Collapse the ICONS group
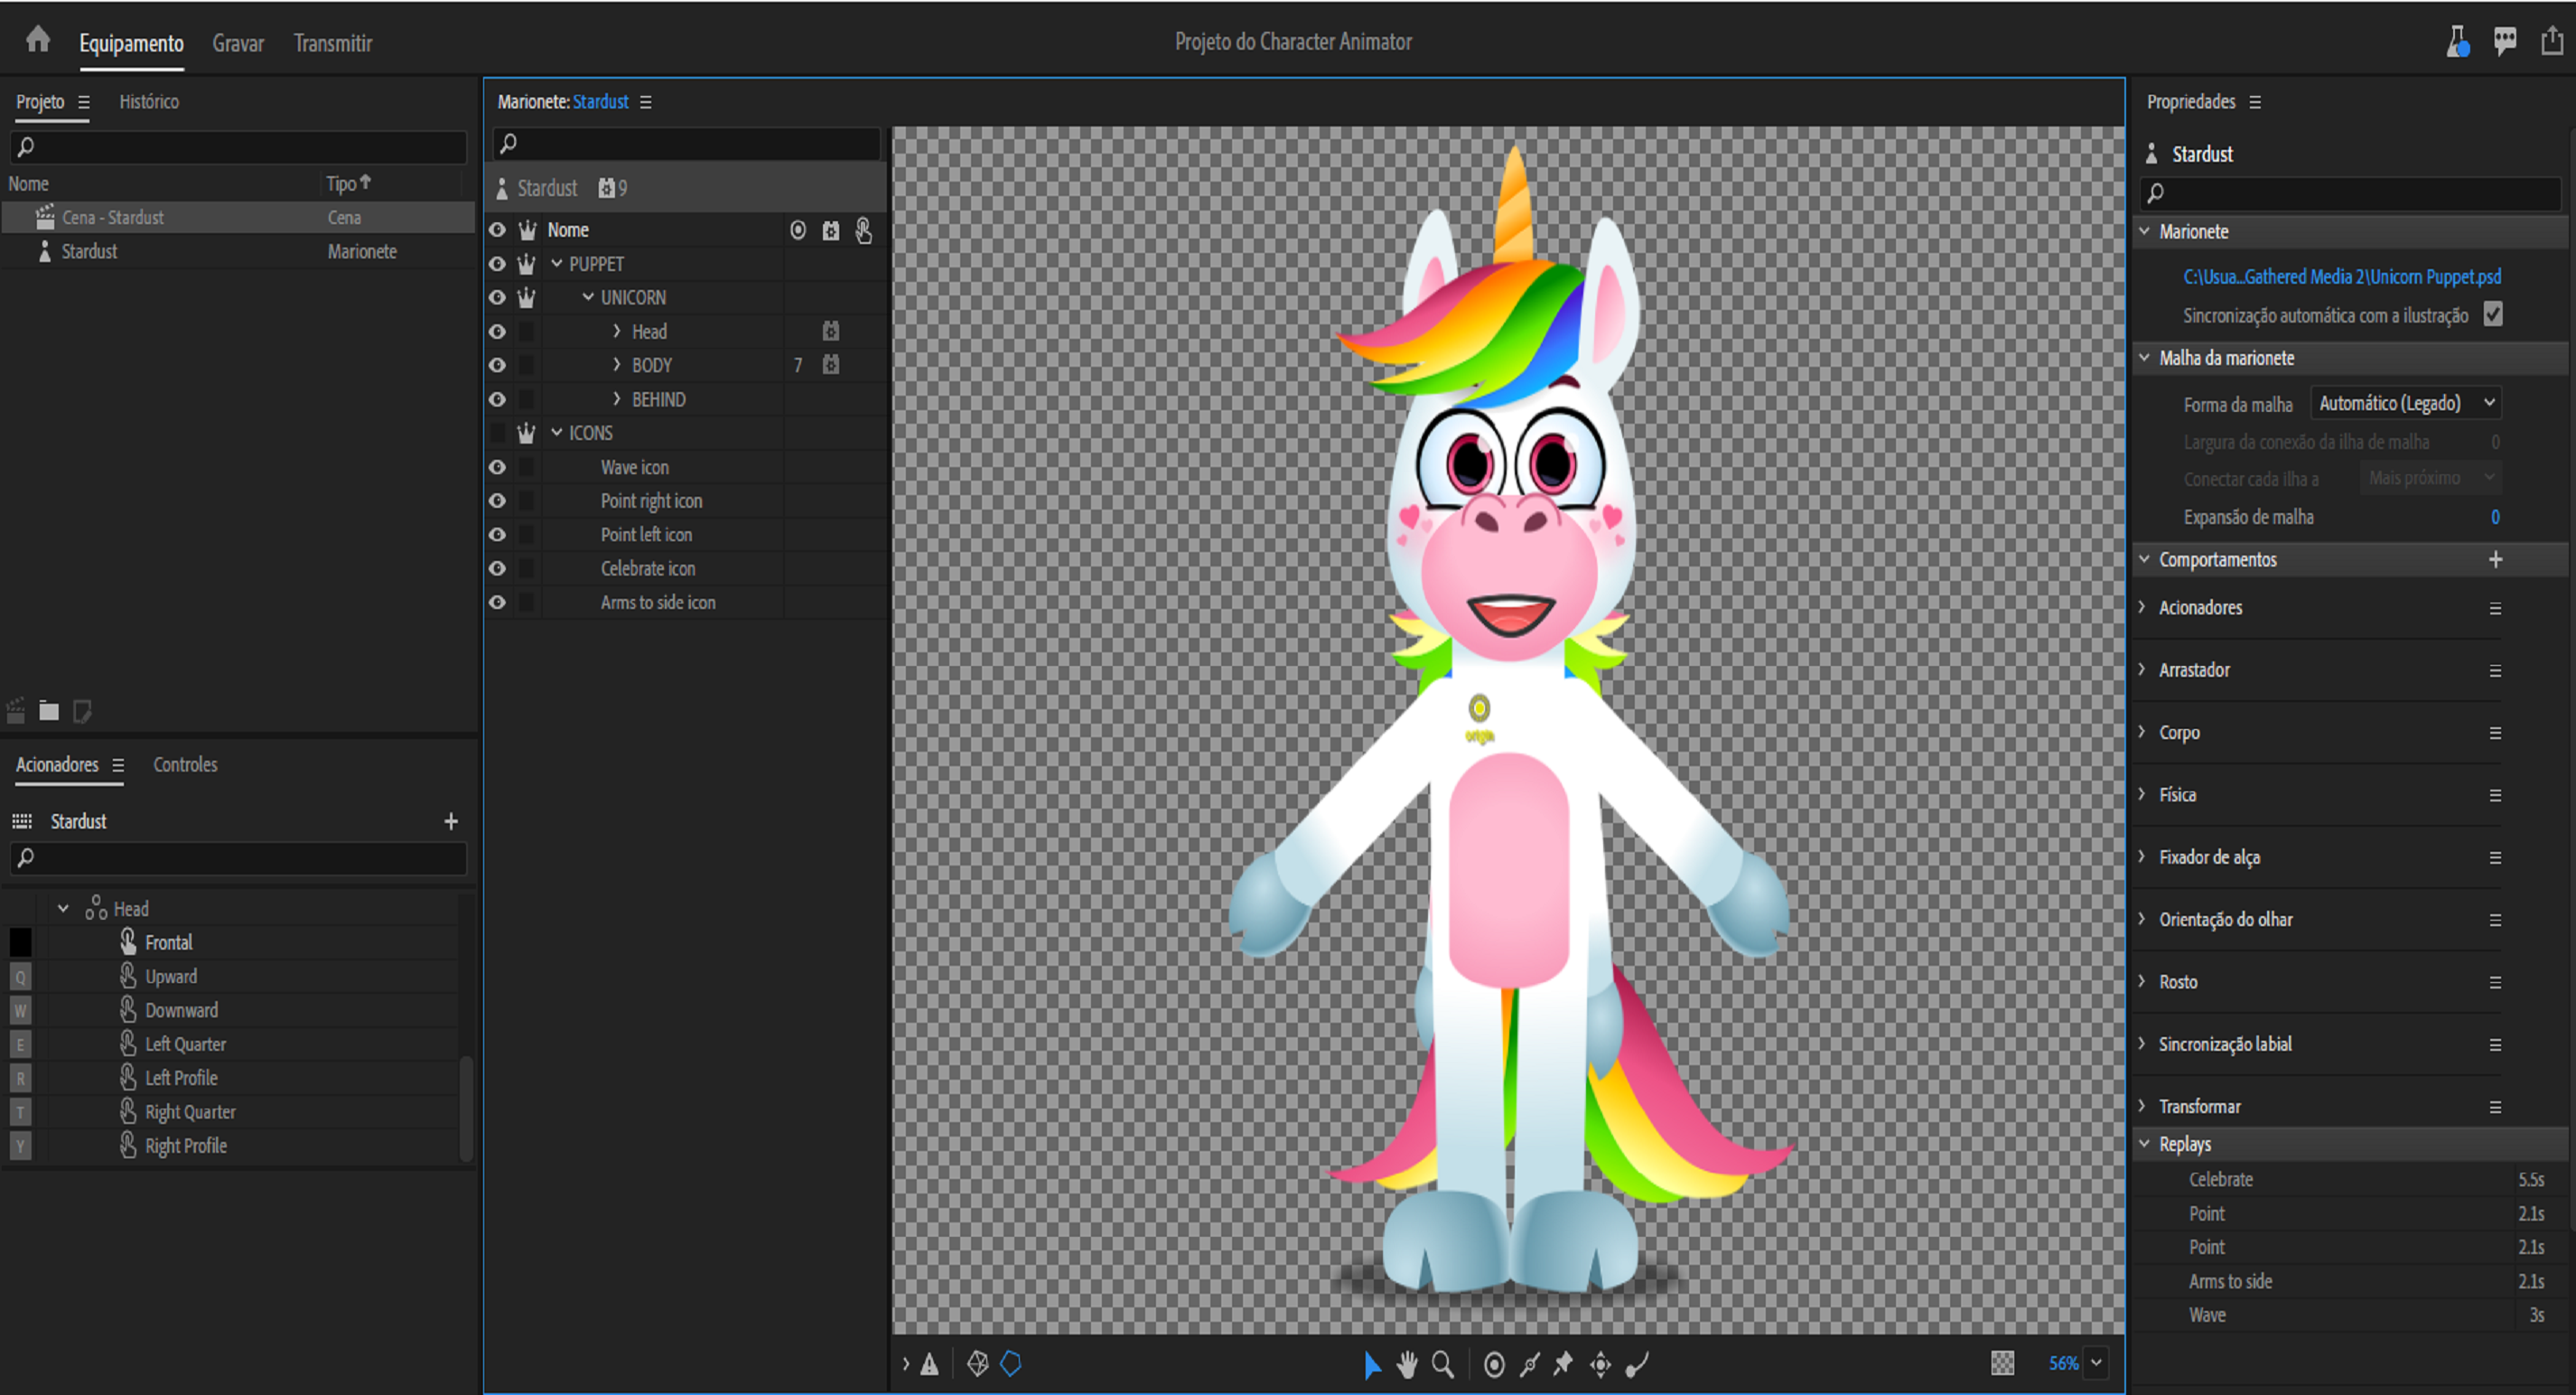2576x1395 pixels. click(x=558, y=433)
